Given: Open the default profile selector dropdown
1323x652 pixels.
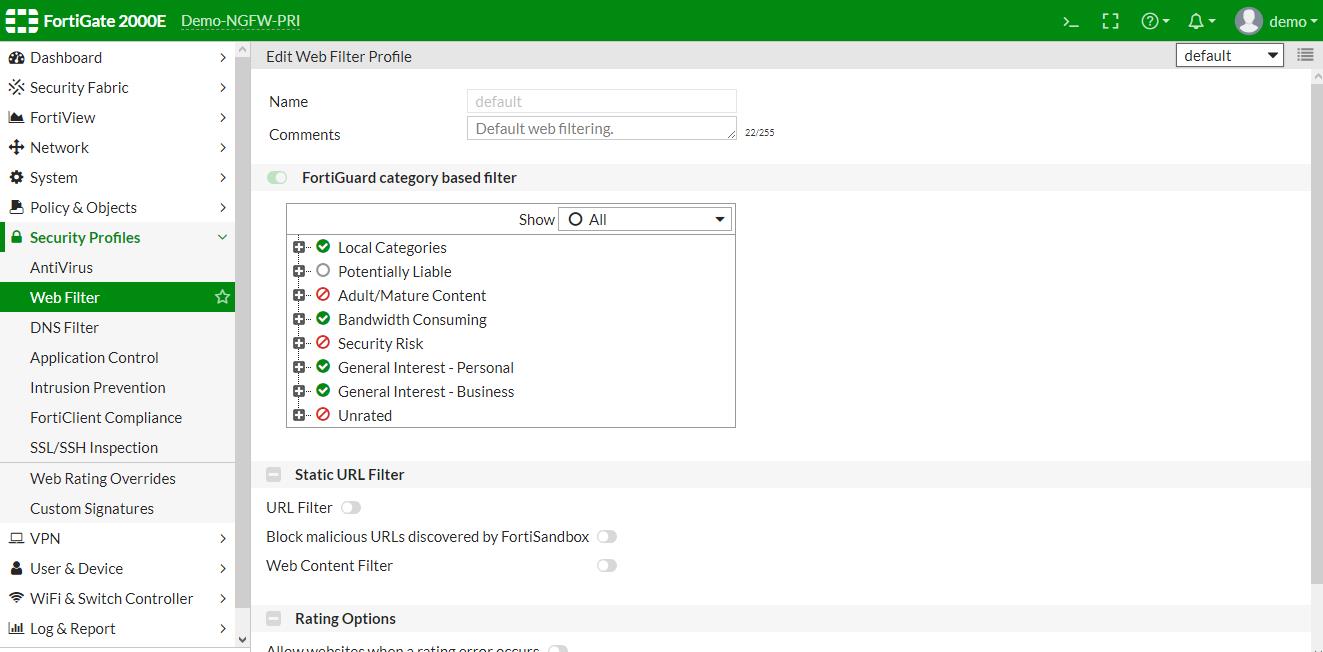Looking at the screenshot, I should [x=1230, y=55].
